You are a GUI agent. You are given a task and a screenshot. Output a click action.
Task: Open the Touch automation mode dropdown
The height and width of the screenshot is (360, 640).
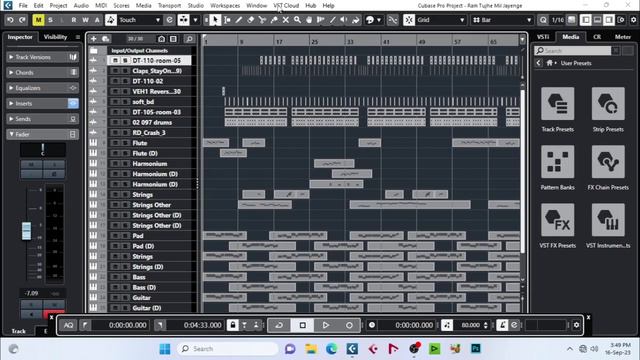pyautogui.click(x=139, y=20)
